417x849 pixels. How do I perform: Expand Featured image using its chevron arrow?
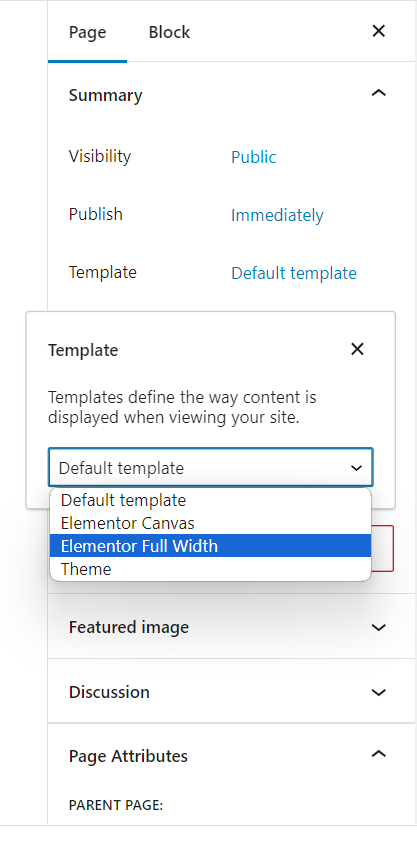click(x=379, y=628)
